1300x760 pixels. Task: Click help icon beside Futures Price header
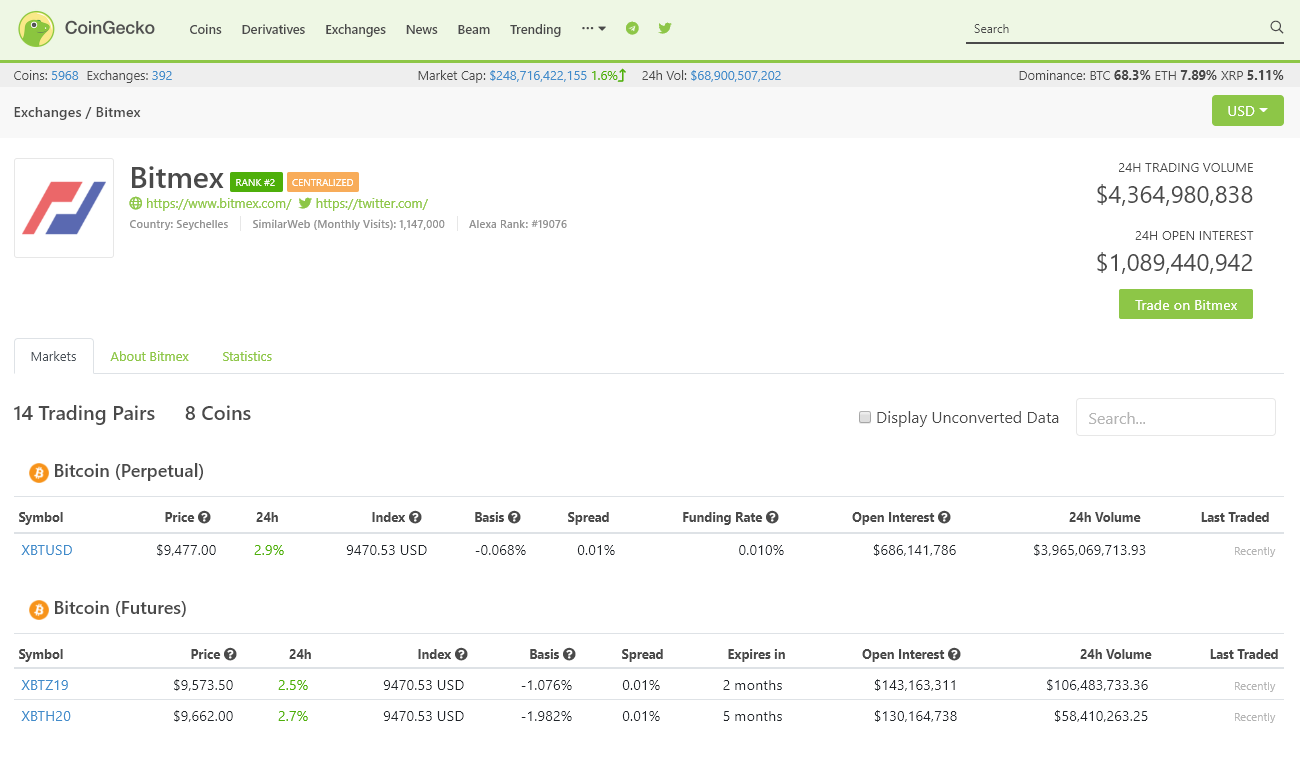(x=230, y=655)
